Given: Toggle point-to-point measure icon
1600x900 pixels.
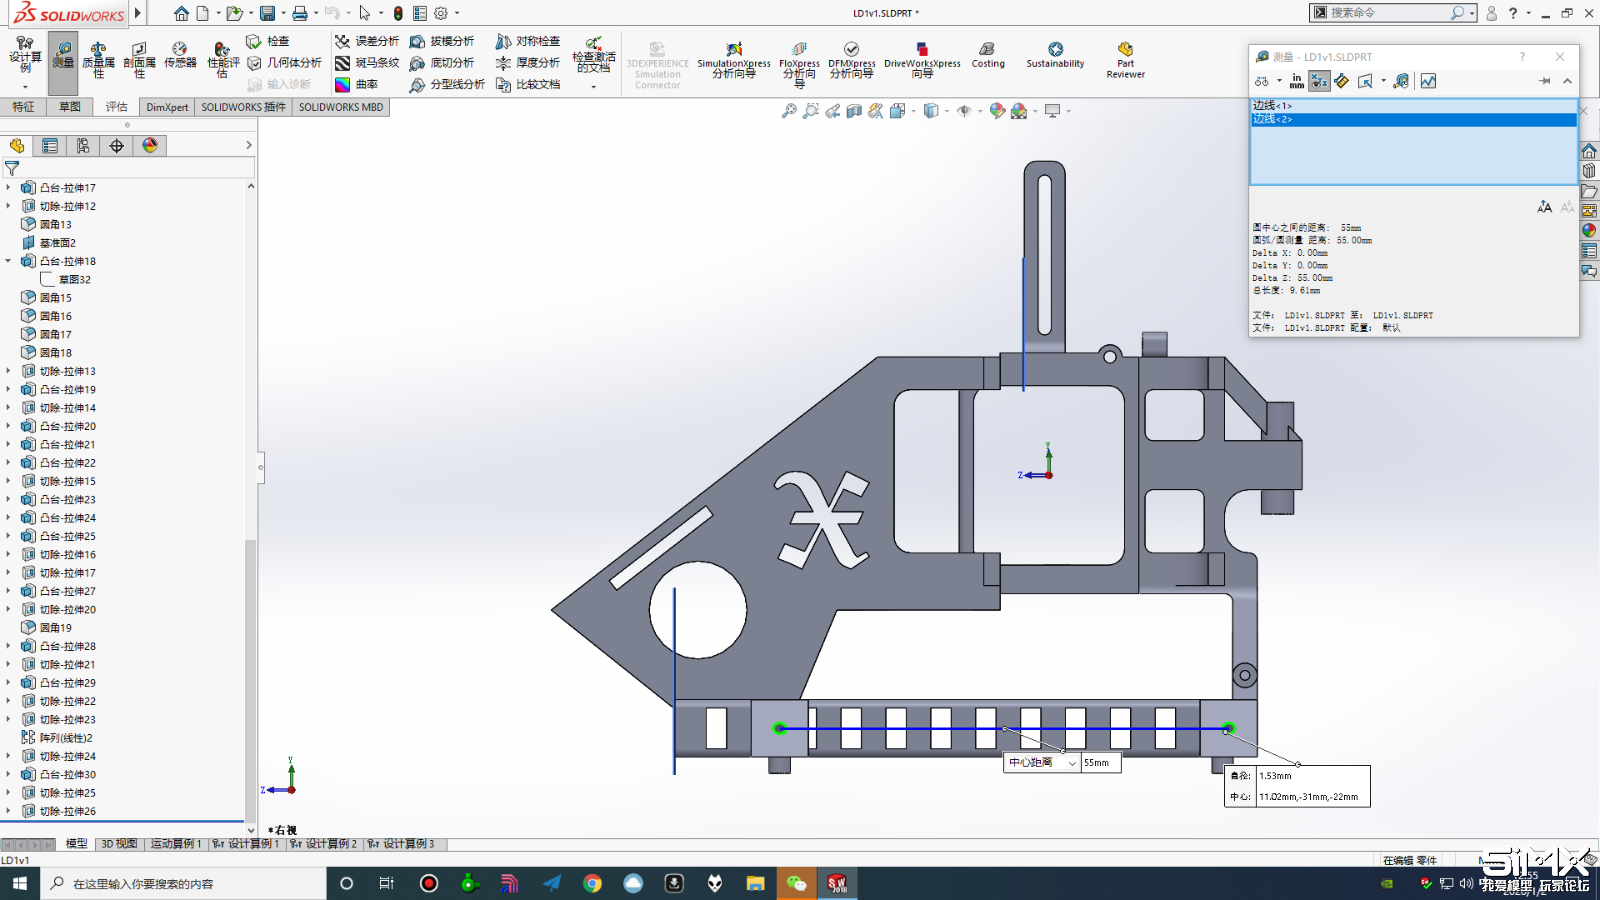Looking at the screenshot, I should coord(1342,81).
